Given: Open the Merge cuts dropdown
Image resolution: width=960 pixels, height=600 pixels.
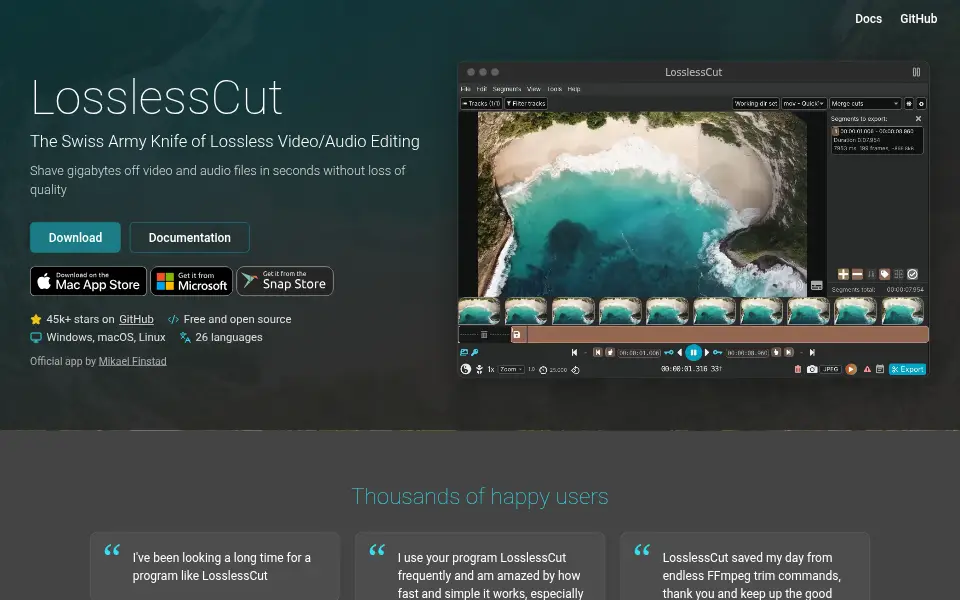Looking at the screenshot, I should (865, 103).
